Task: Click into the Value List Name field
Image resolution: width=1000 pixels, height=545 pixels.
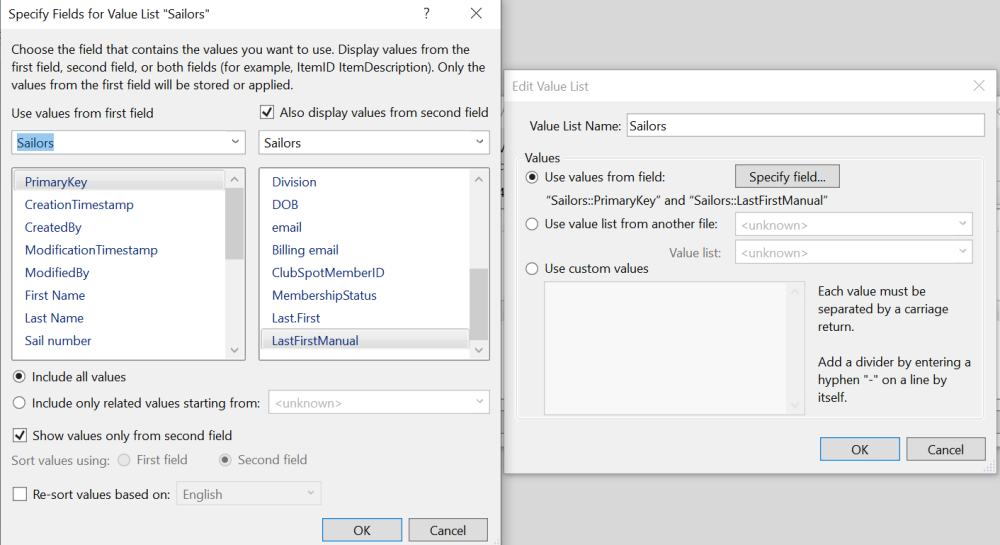Action: 804,126
